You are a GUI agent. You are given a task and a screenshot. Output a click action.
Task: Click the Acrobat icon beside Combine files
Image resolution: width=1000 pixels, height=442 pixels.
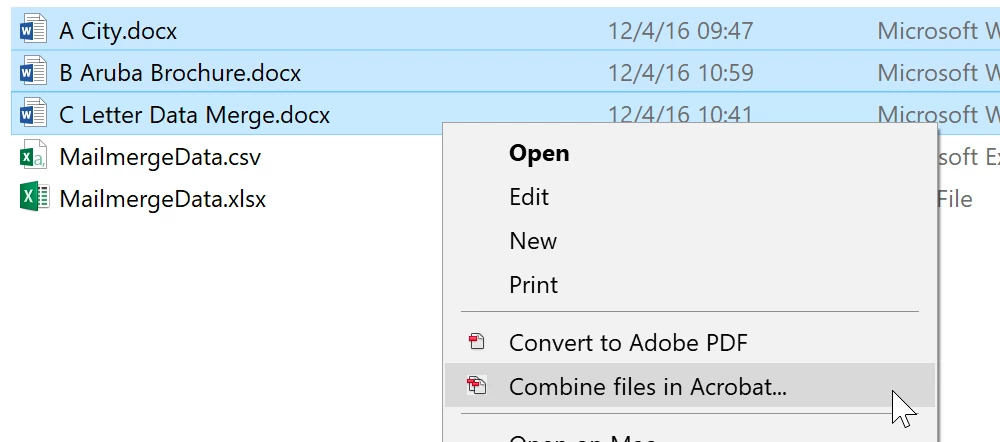(477, 386)
